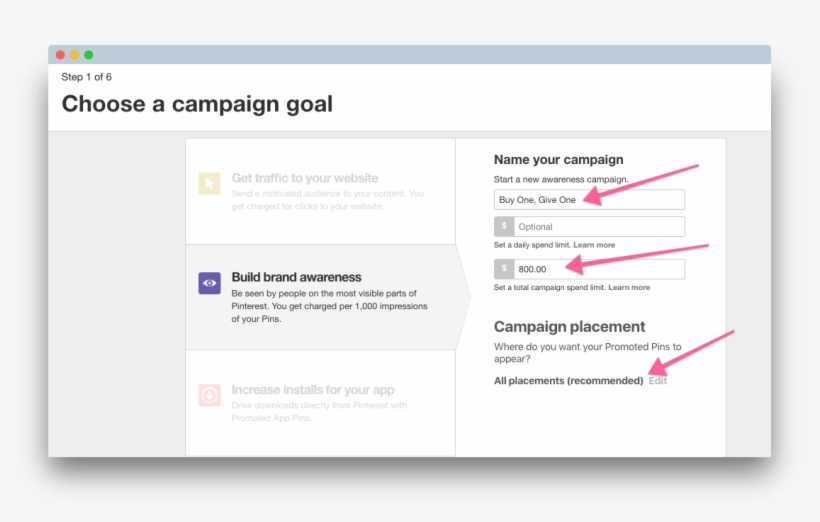Choose Build brand awareness goal
820x522 pixels.
click(x=296, y=277)
